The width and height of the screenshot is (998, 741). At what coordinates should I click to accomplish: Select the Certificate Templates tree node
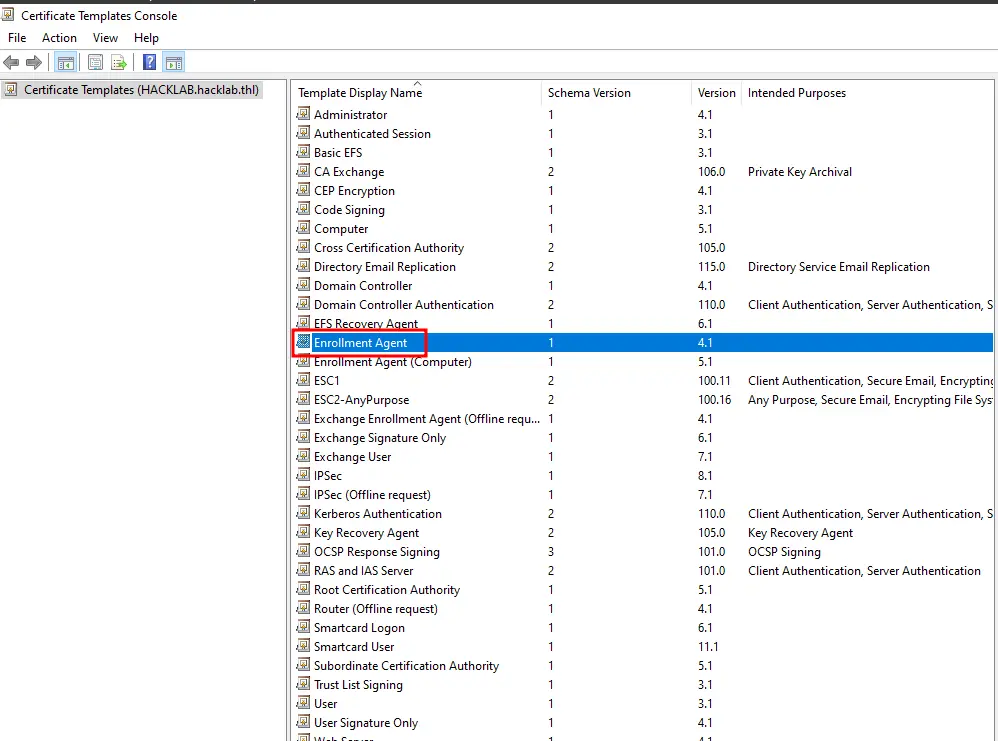[140, 90]
